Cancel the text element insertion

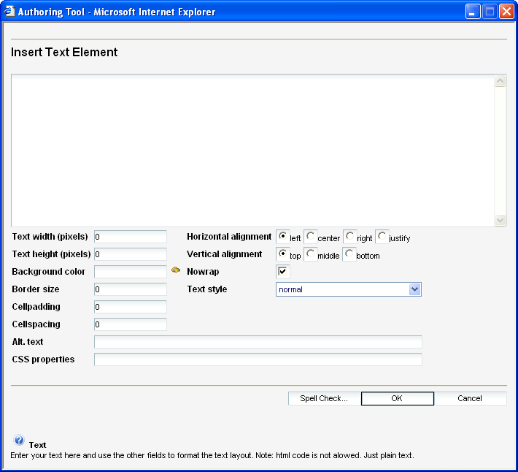[470, 398]
